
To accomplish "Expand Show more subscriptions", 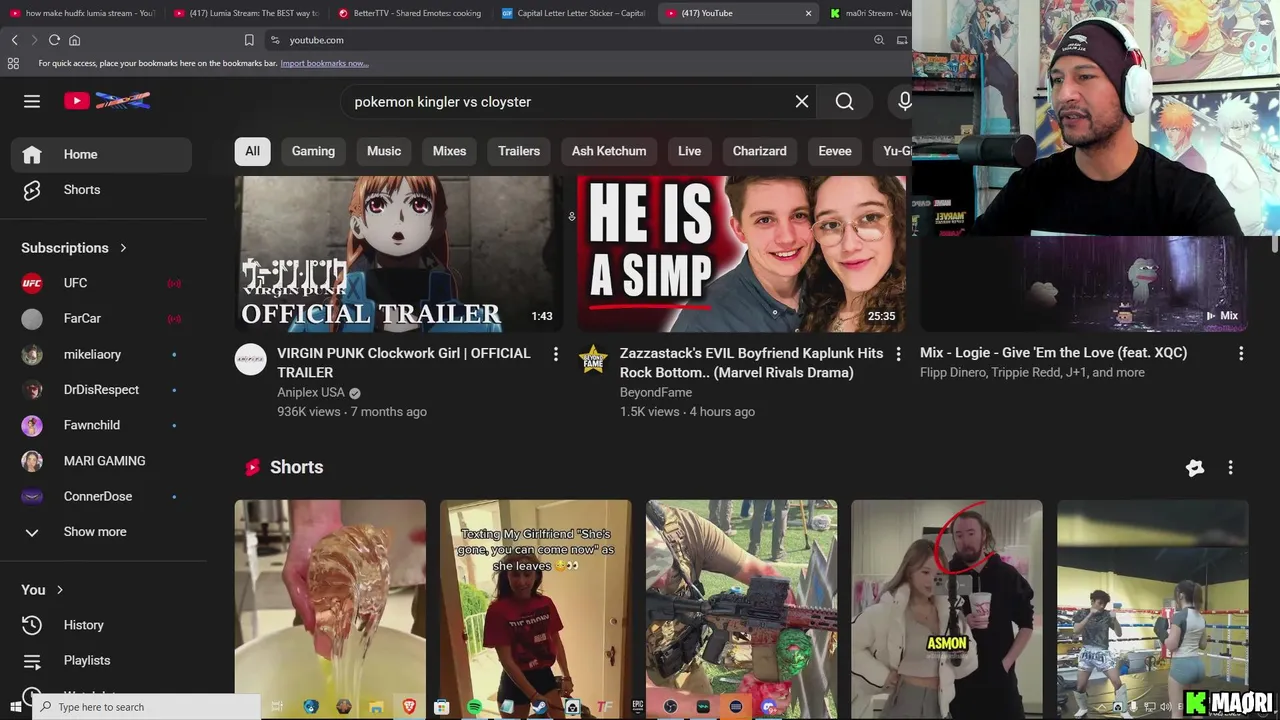I will (x=101, y=532).
